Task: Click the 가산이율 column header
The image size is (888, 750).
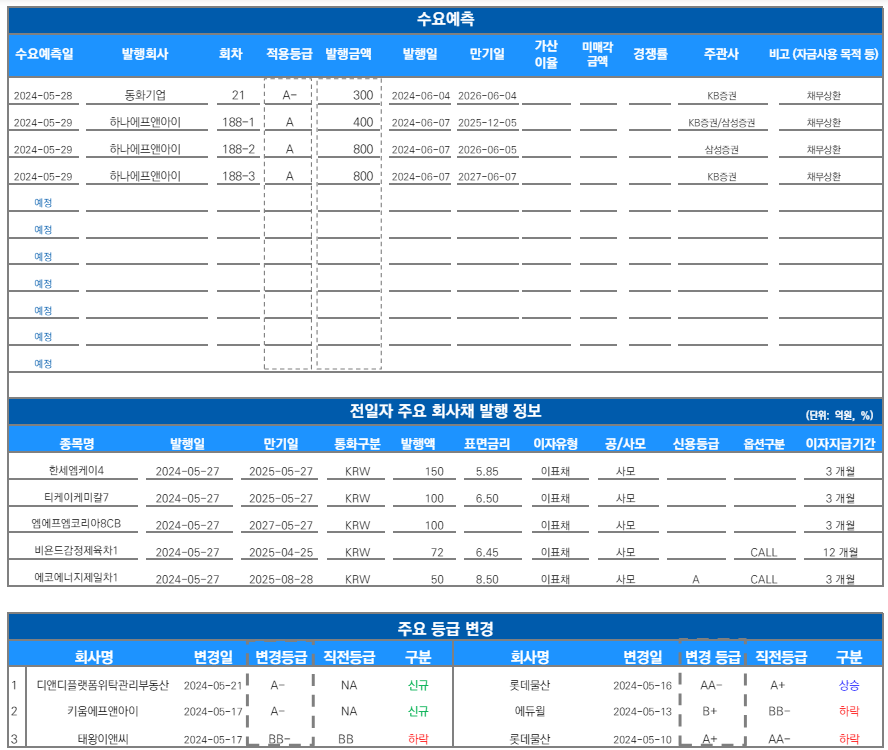Action: click(546, 54)
